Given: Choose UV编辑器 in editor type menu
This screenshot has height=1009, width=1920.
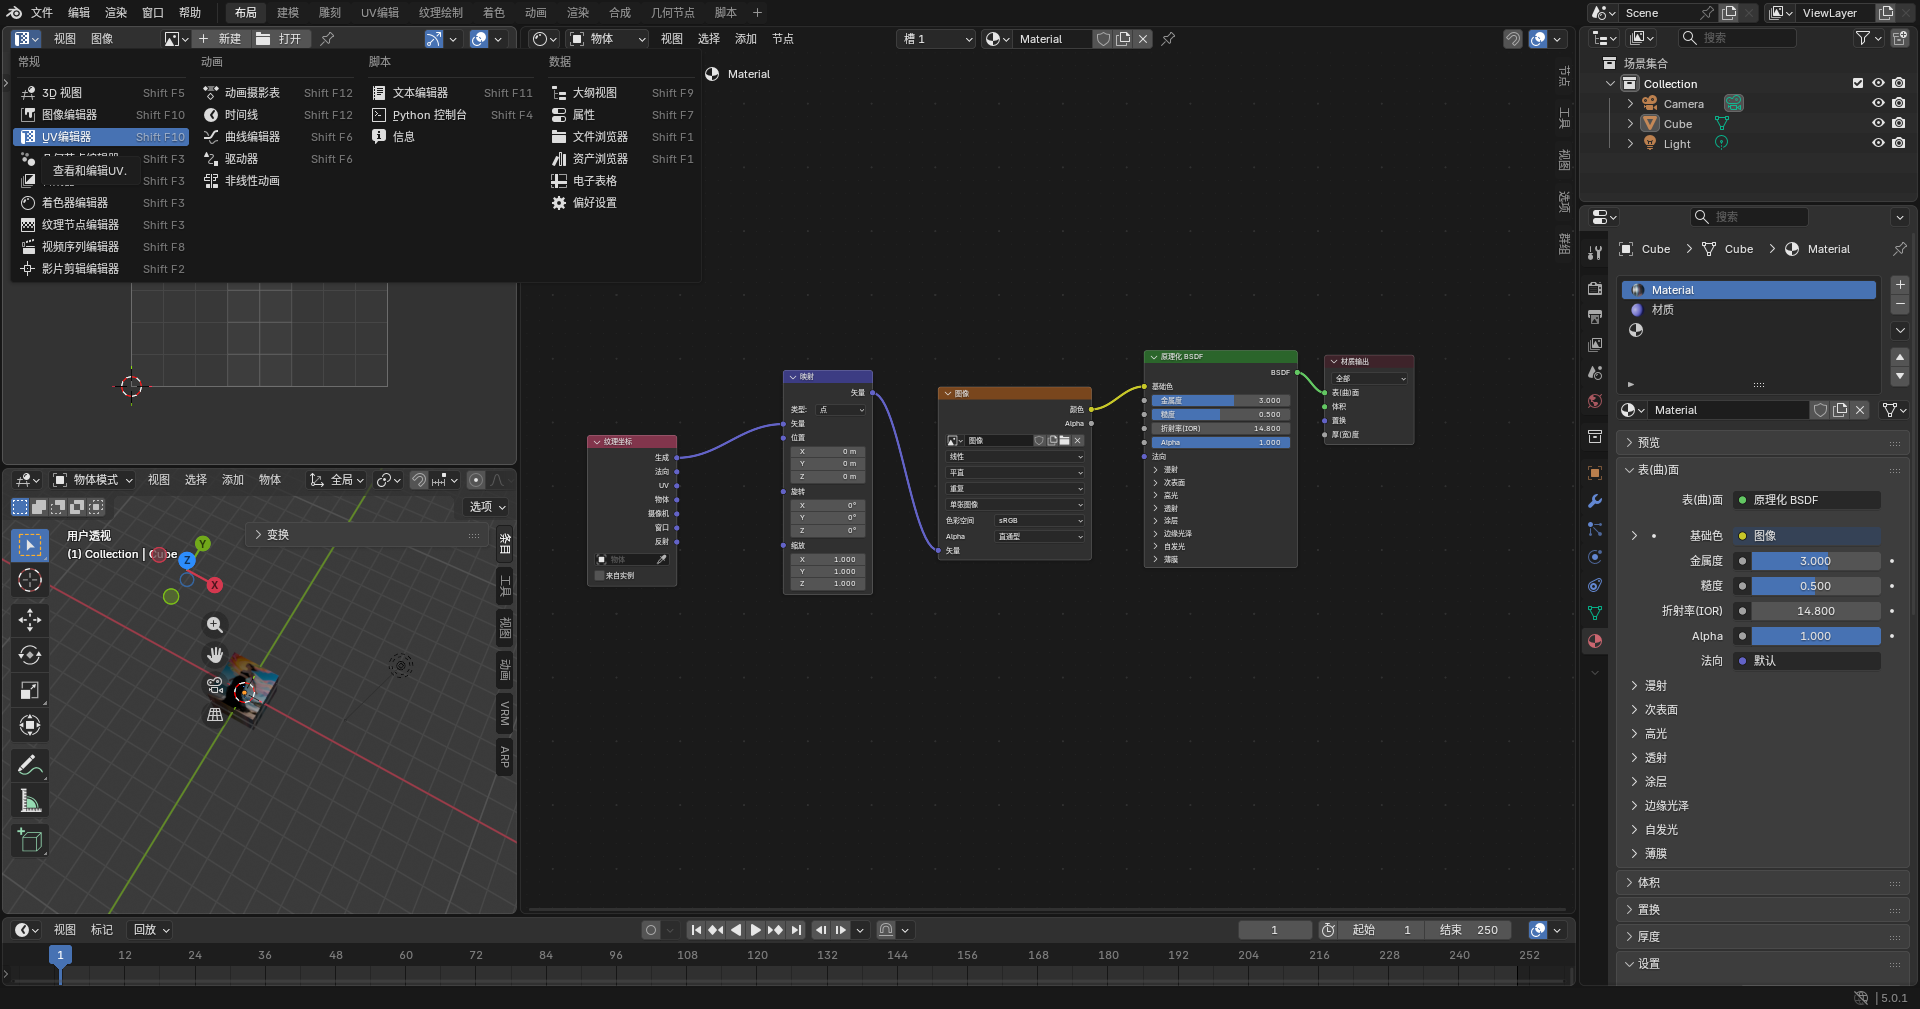Looking at the screenshot, I should click(102, 137).
